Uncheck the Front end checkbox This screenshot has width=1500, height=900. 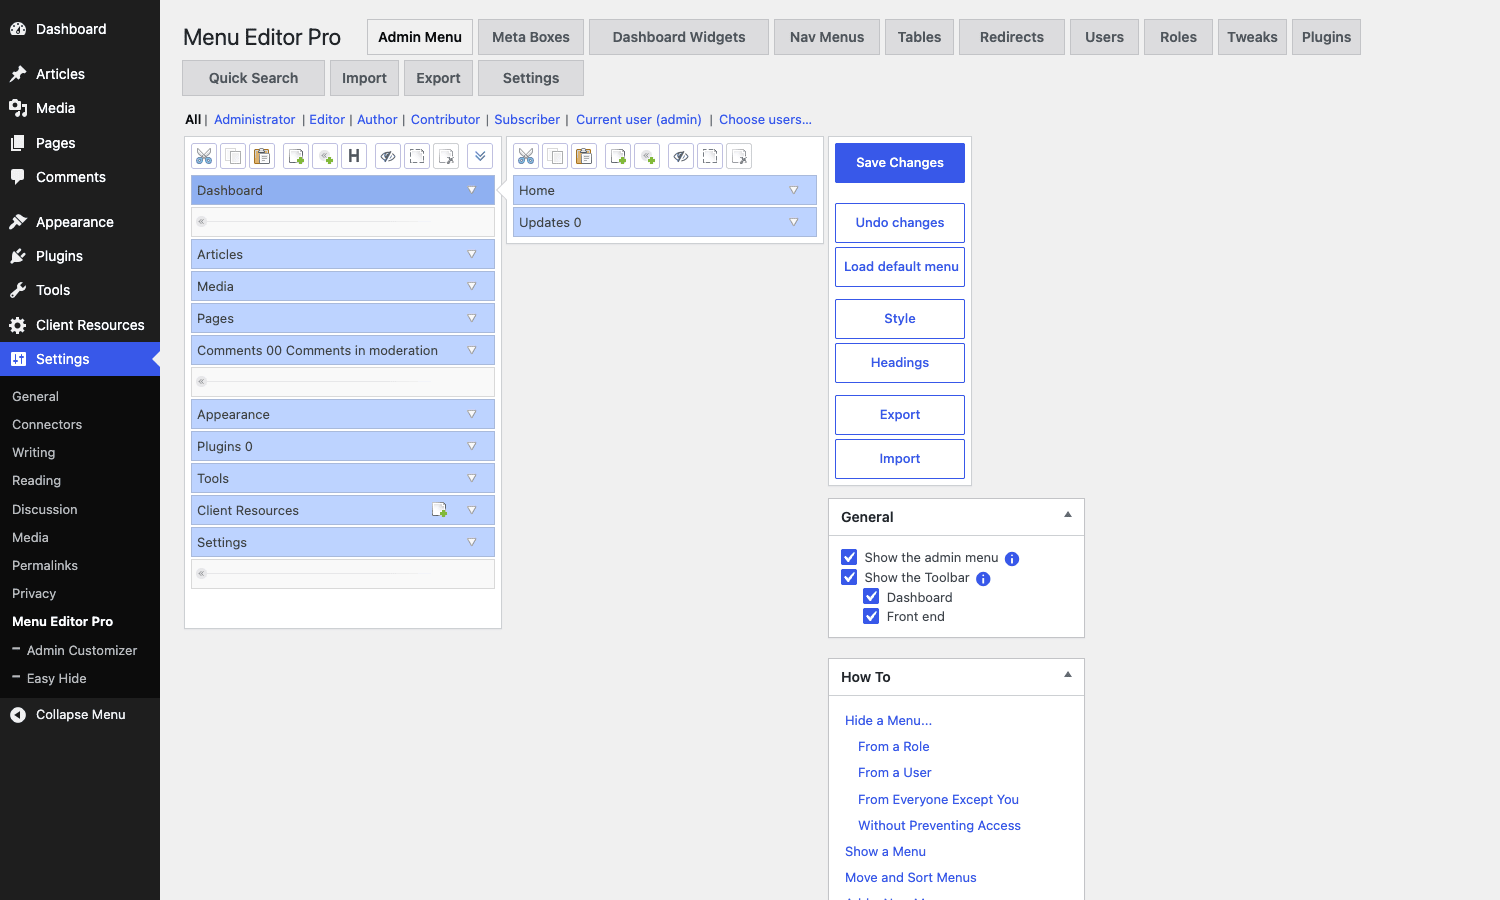pos(871,616)
